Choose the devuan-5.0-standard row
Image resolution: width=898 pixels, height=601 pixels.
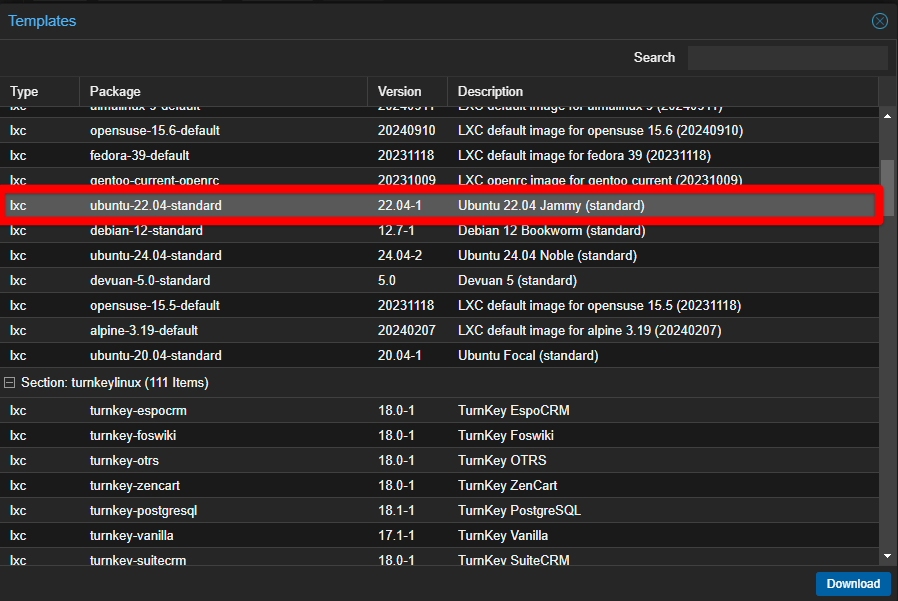[149, 281]
